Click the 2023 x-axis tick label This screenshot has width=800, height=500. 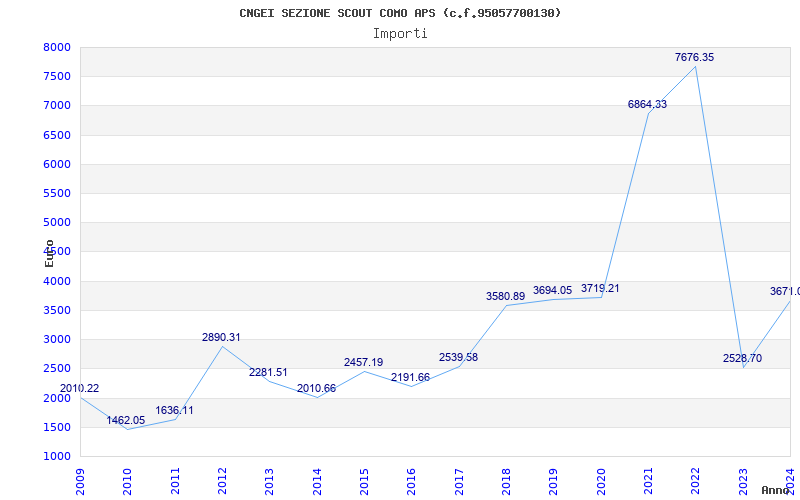pyautogui.click(x=743, y=481)
